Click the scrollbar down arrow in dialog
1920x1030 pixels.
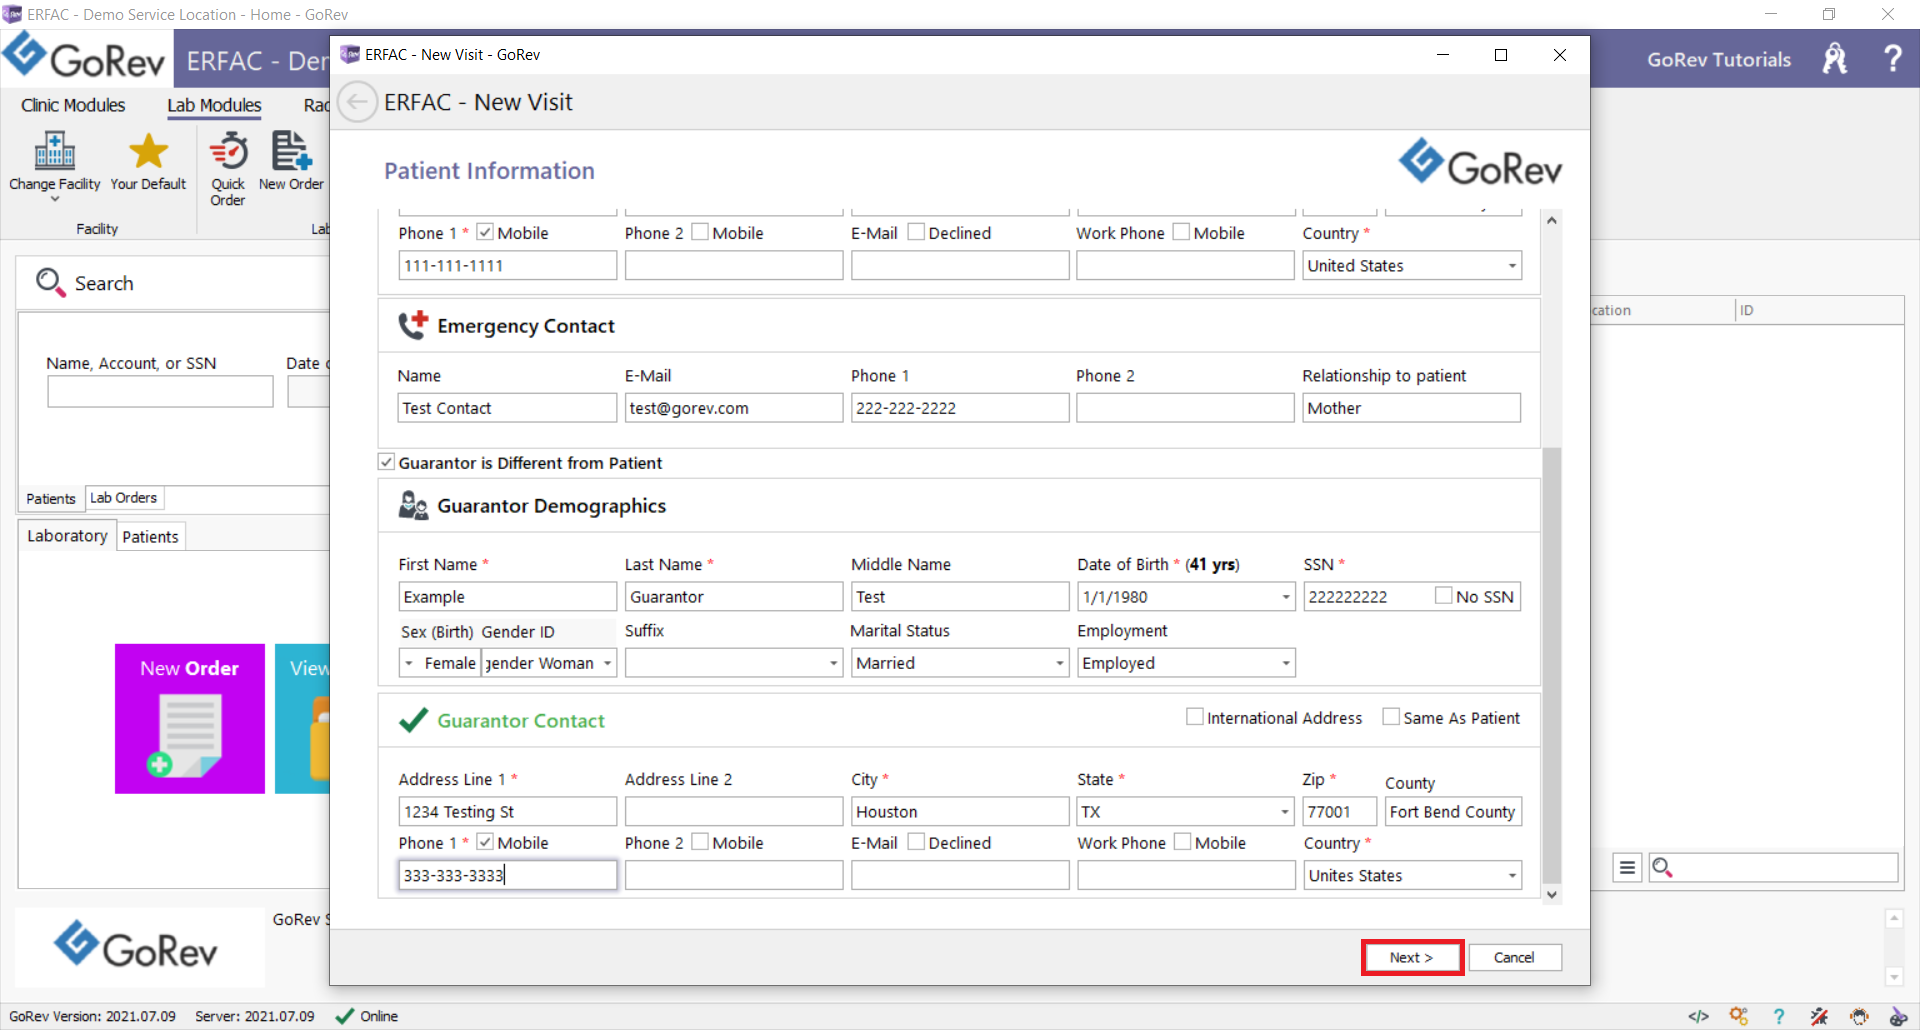point(1551,894)
